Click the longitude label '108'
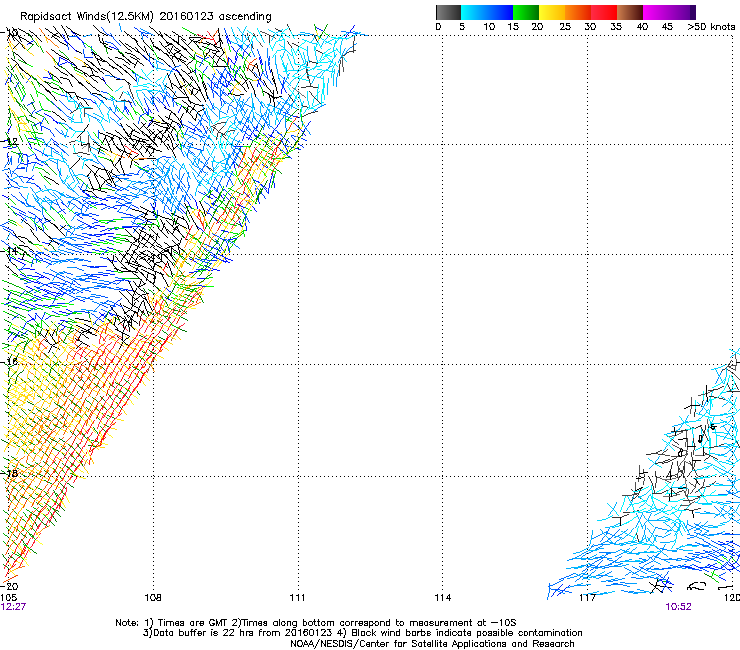This screenshot has height=650, width=740. [x=153, y=598]
